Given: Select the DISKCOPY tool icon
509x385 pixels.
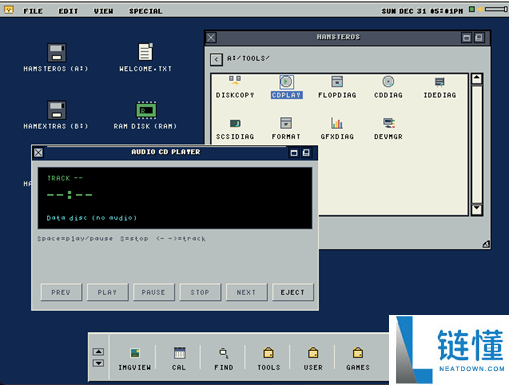Looking at the screenshot, I should 235,81.
